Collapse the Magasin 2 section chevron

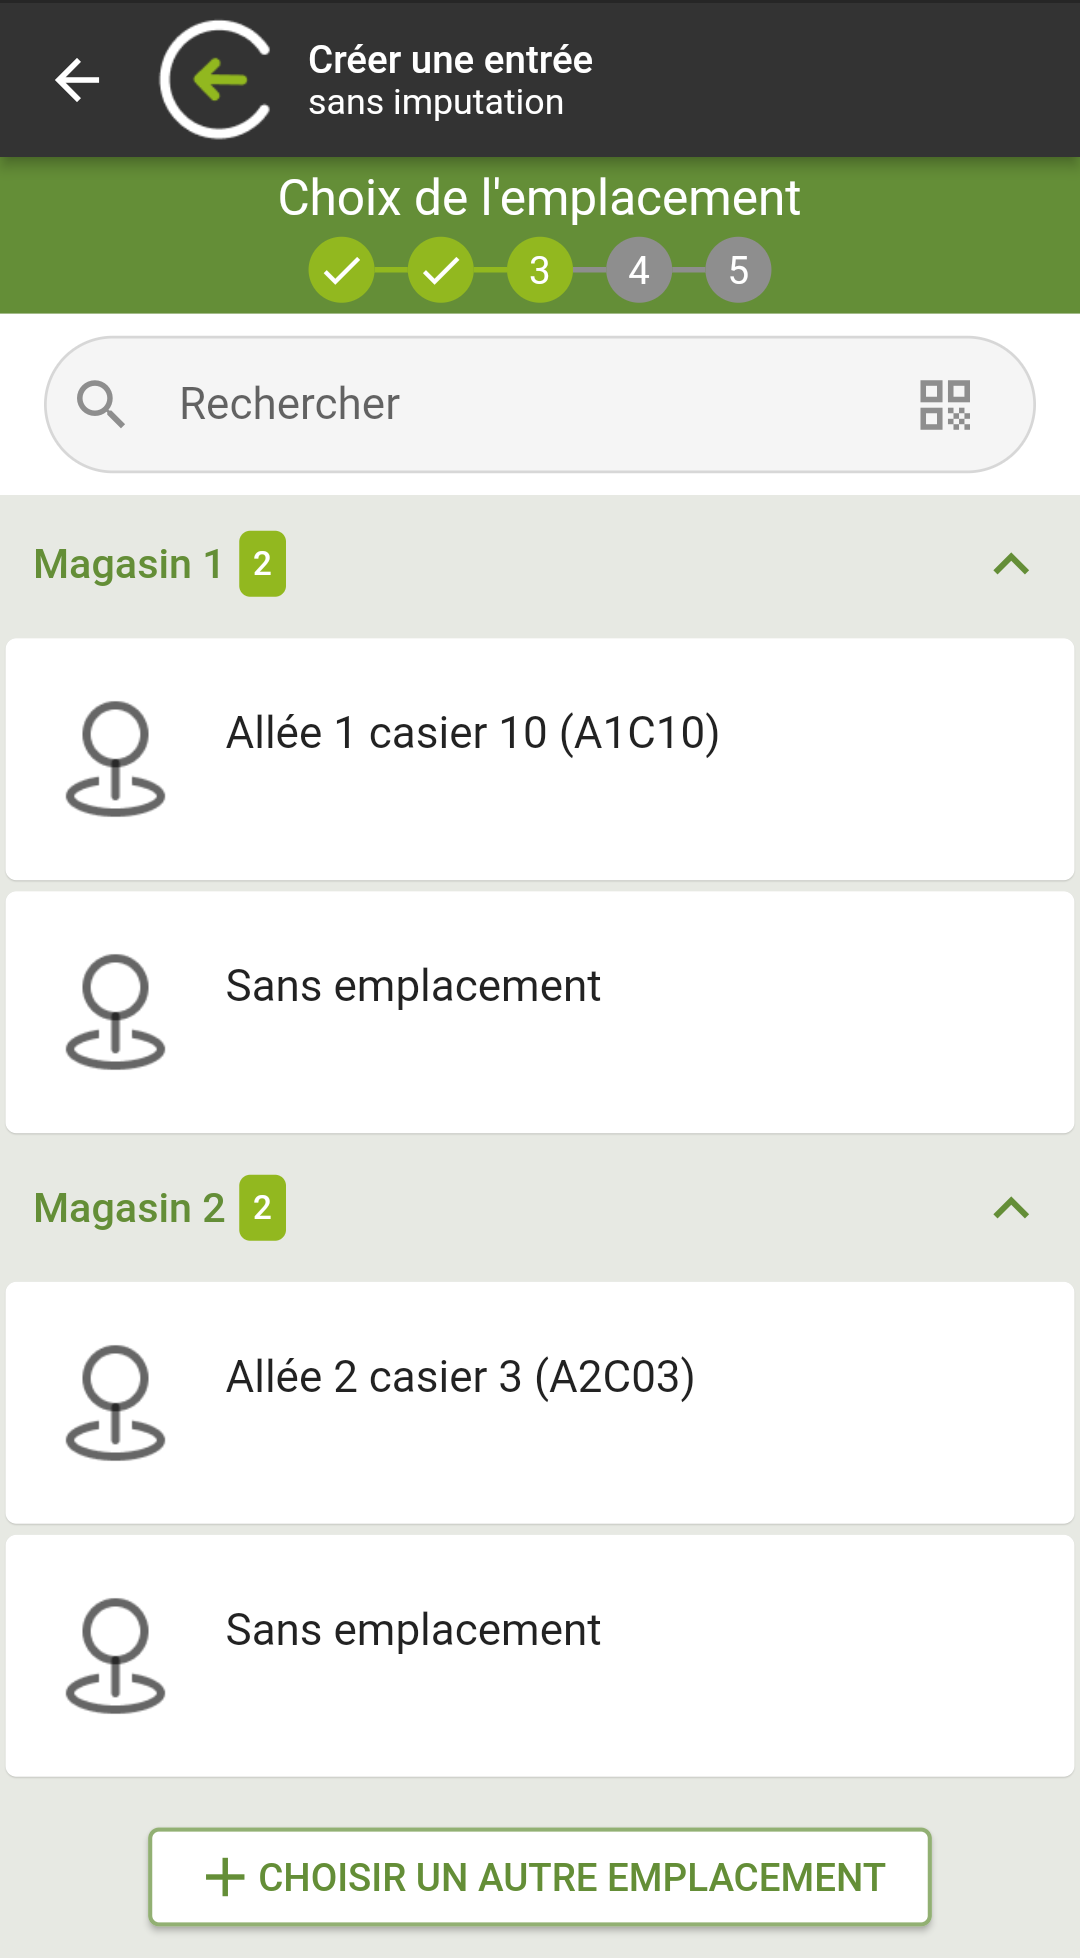click(x=1011, y=1208)
